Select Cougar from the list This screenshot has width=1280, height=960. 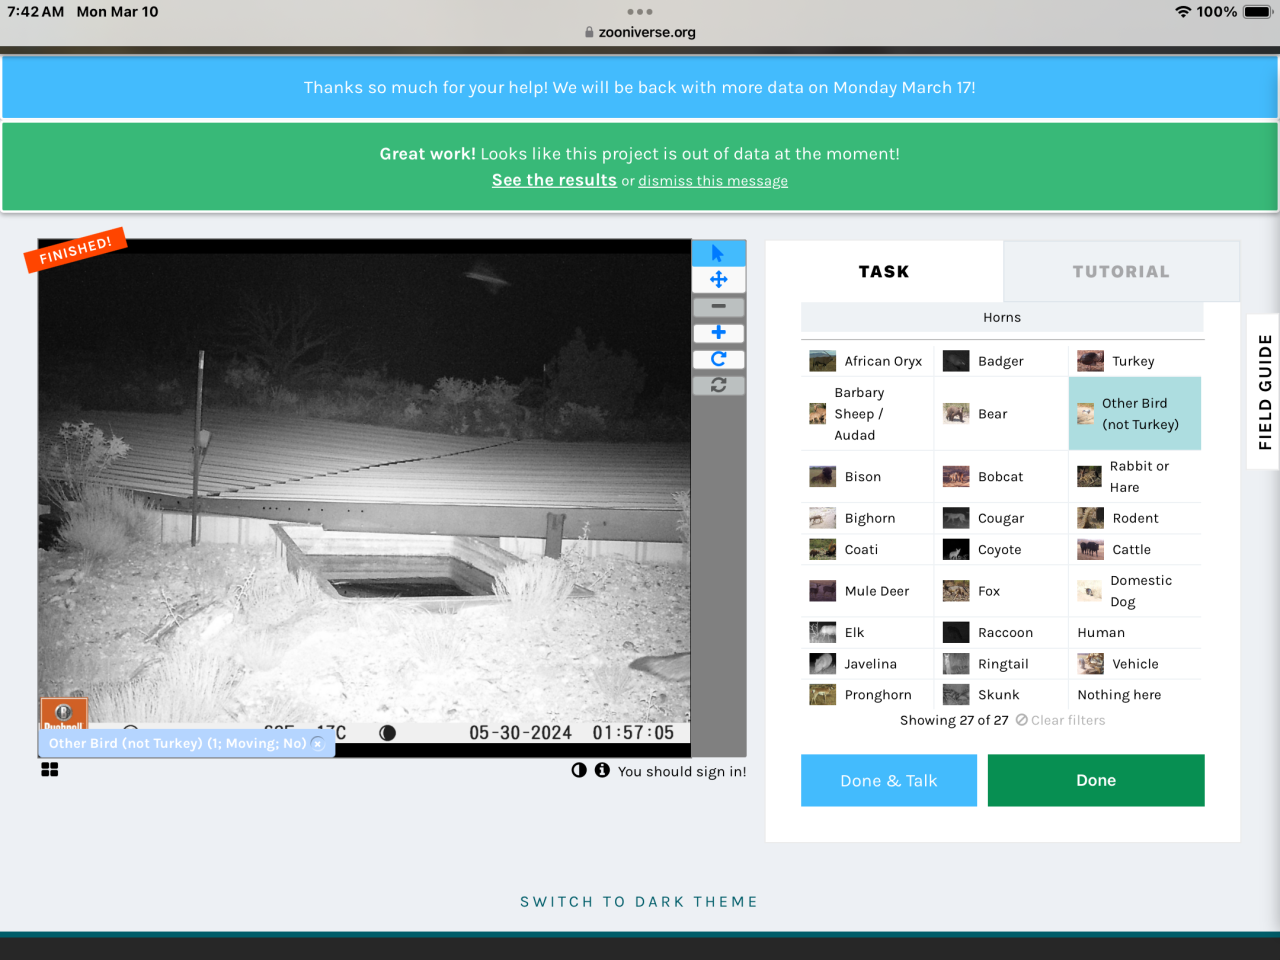[x=1001, y=518]
